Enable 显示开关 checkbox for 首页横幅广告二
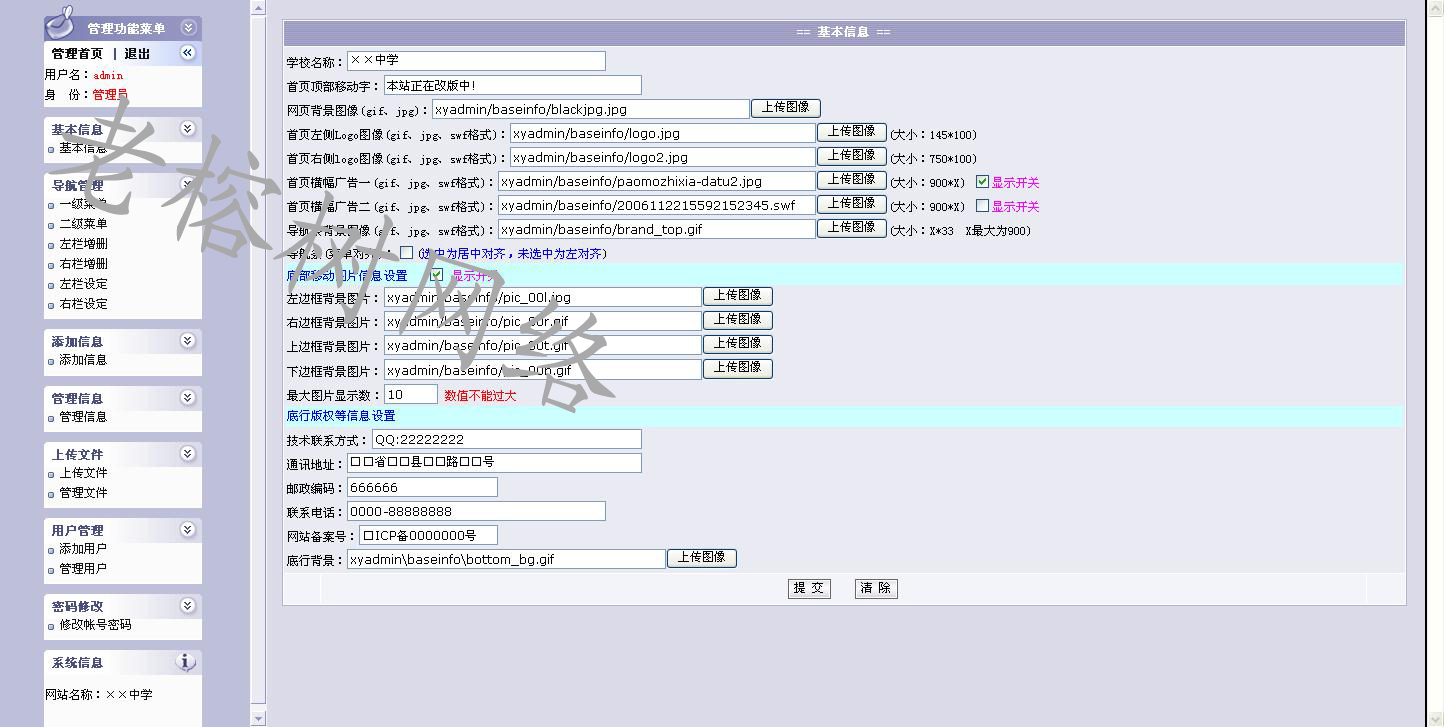 982,206
